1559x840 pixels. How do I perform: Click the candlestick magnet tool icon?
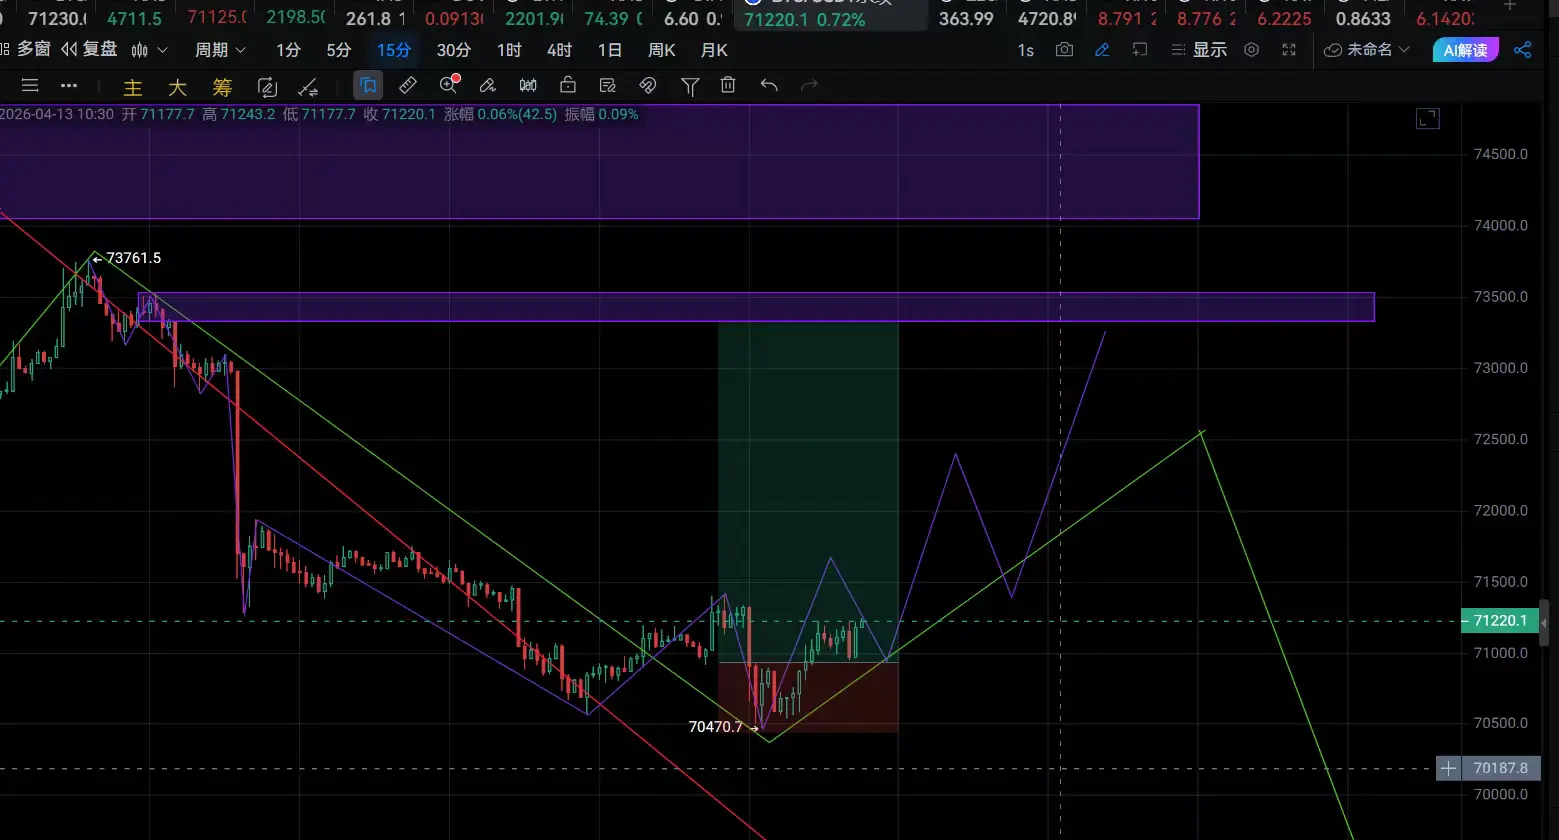tap(528, 86)
